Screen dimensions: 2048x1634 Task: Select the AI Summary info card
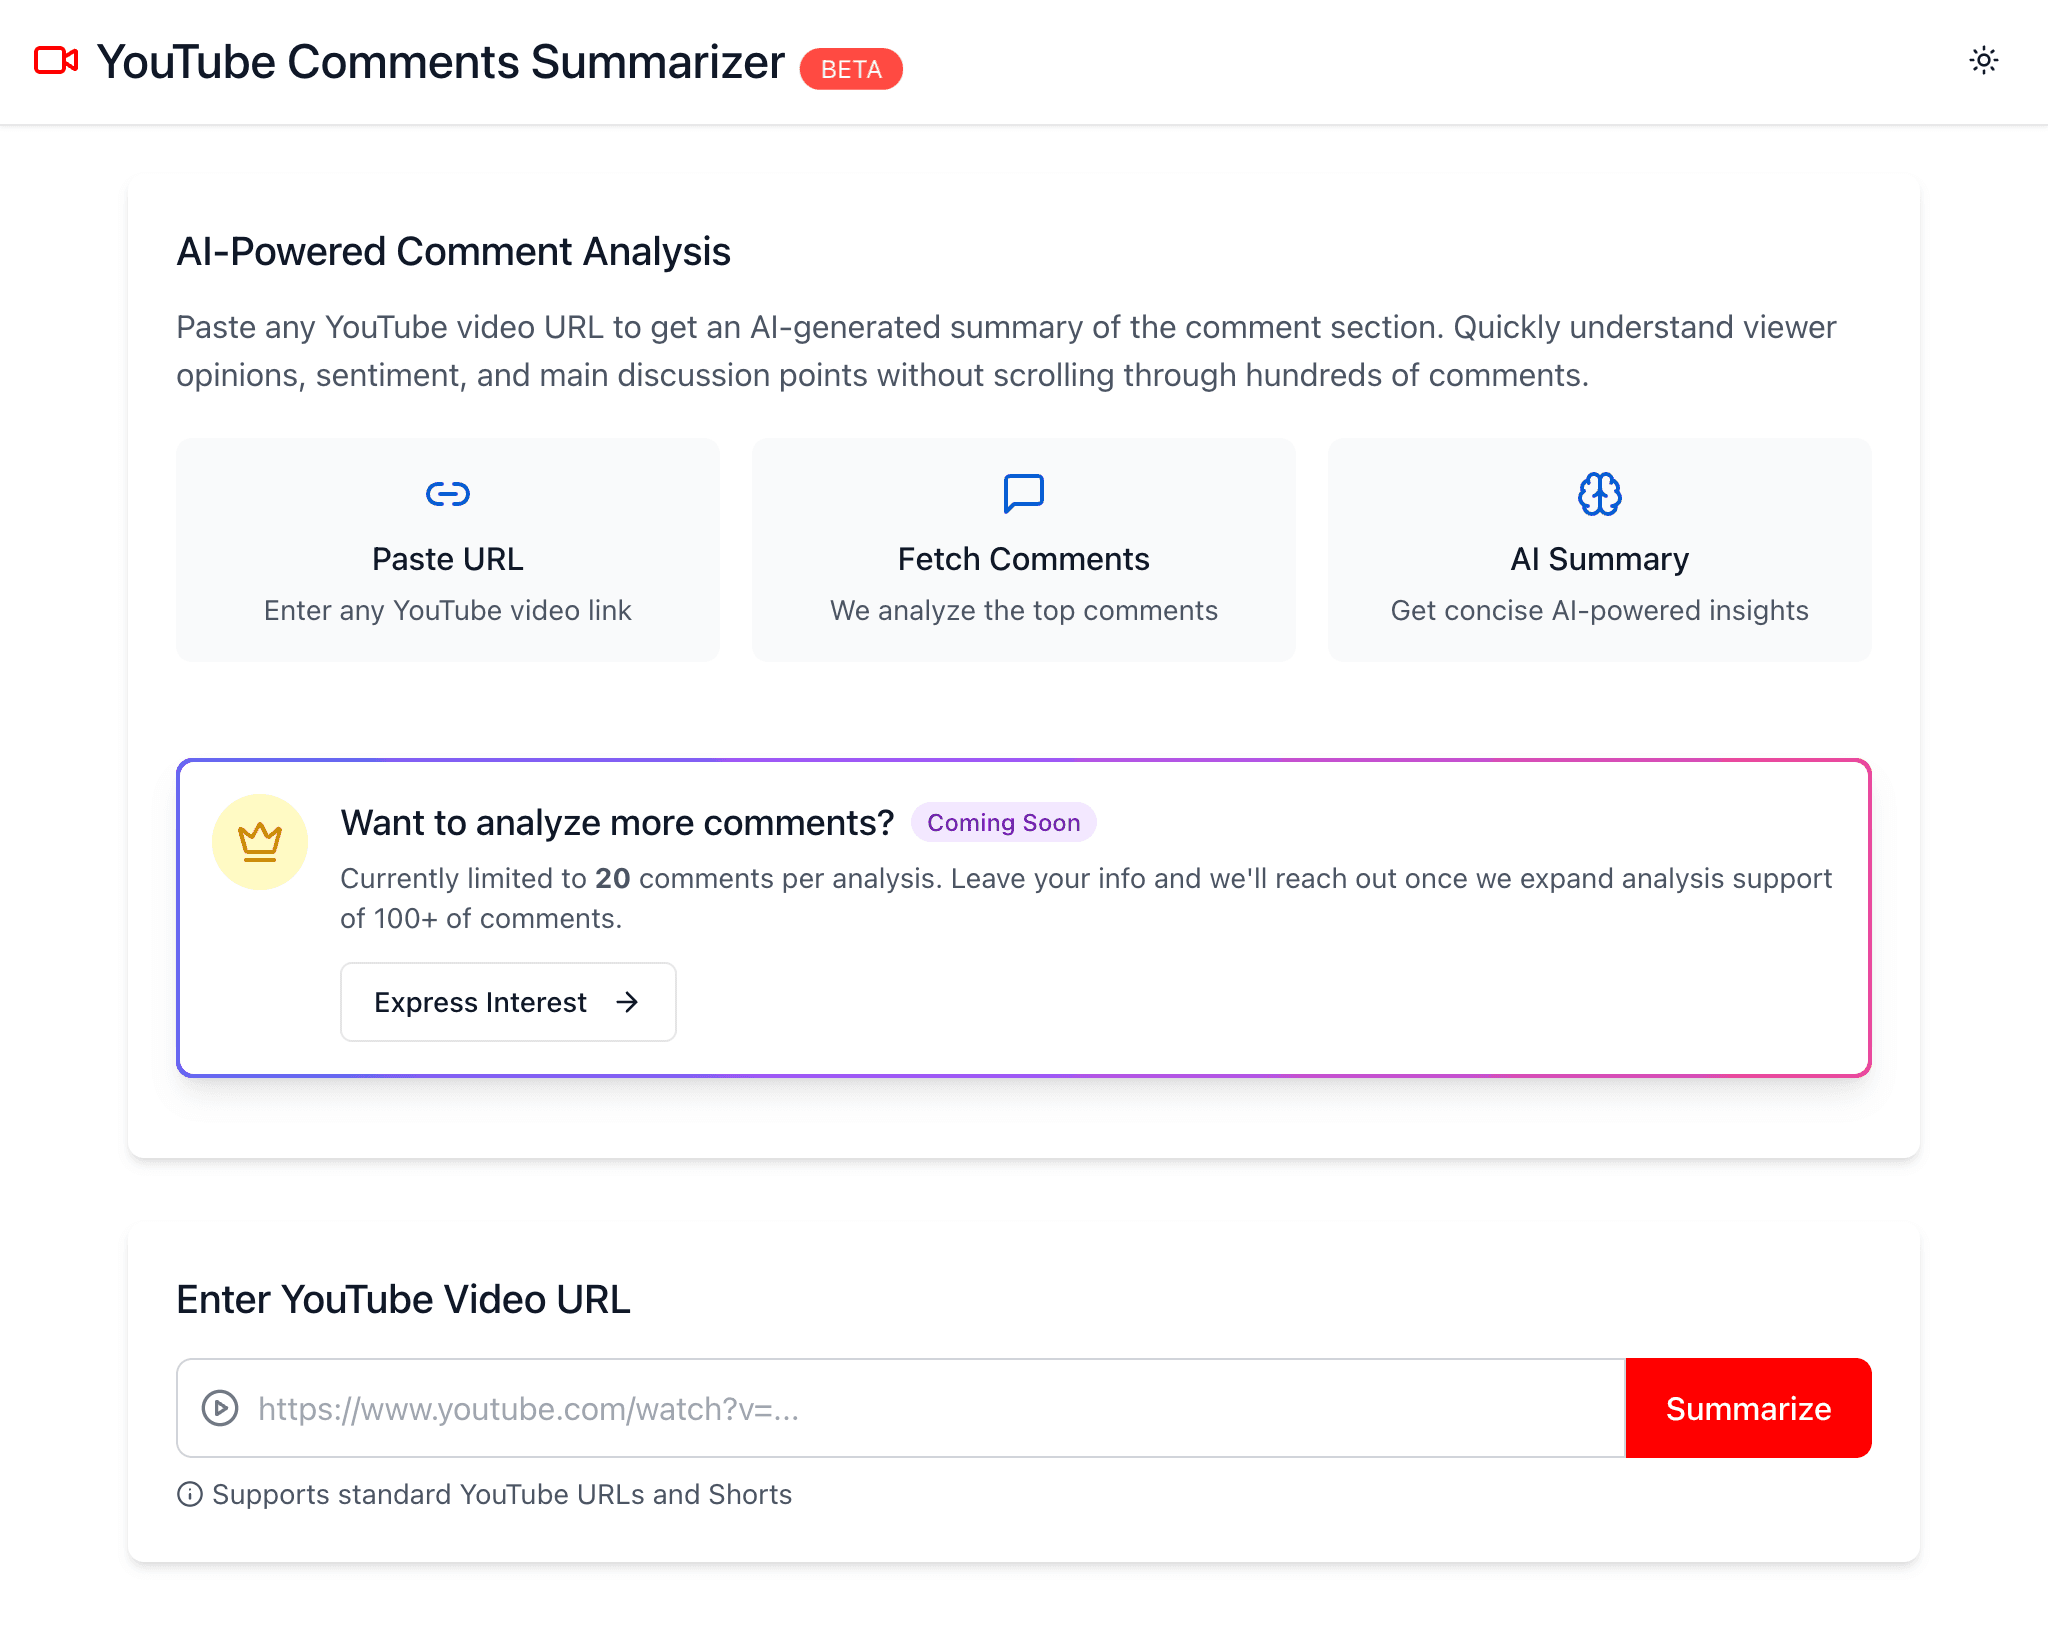click(x=1599, y=550)
